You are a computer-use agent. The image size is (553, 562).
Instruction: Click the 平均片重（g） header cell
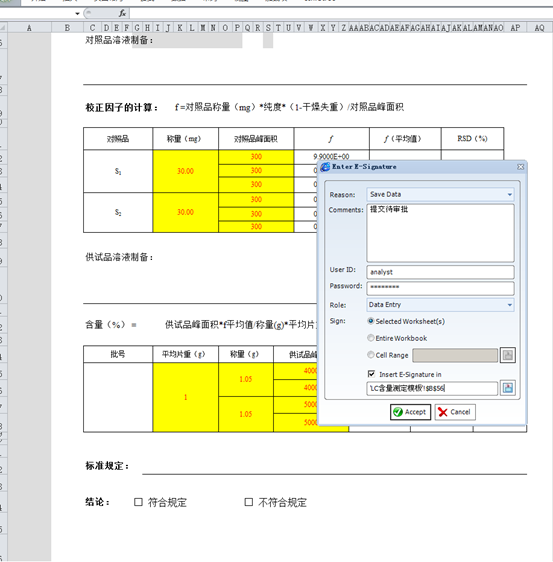click(x=185, y=354)
